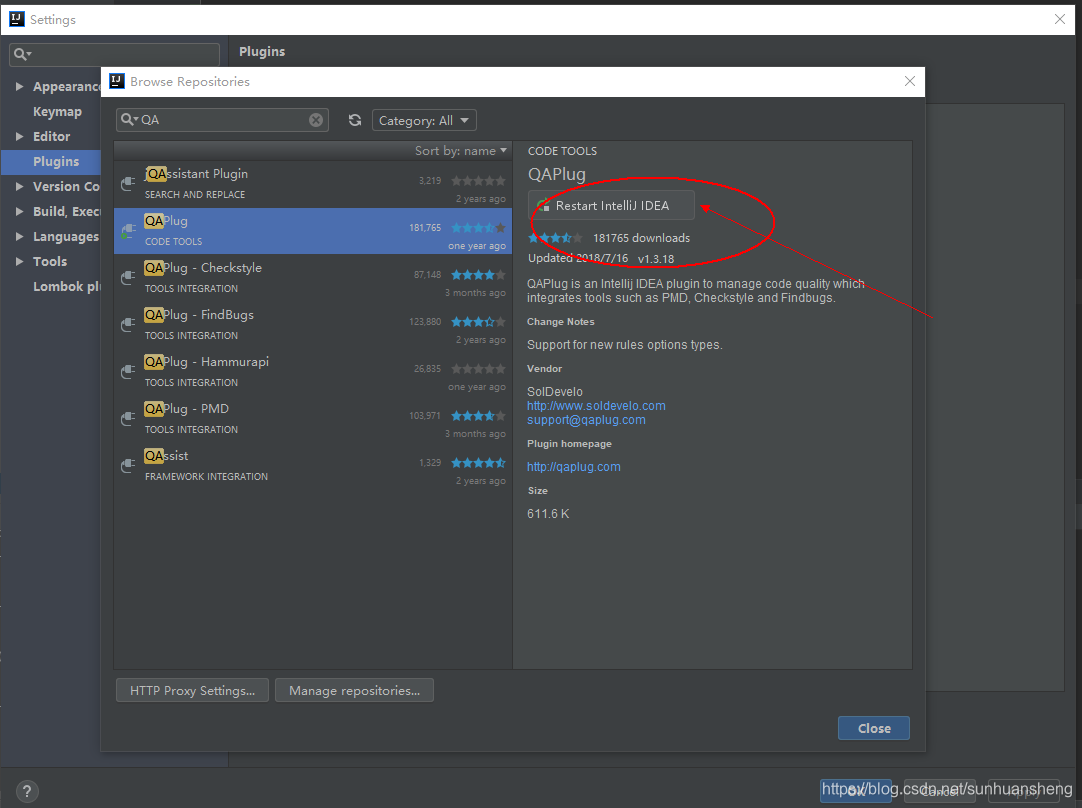Open http://www.soldevelo.com vendor link
This screenshot has width=1082, height=808.
pyautogui.click(x=596, y=406)
